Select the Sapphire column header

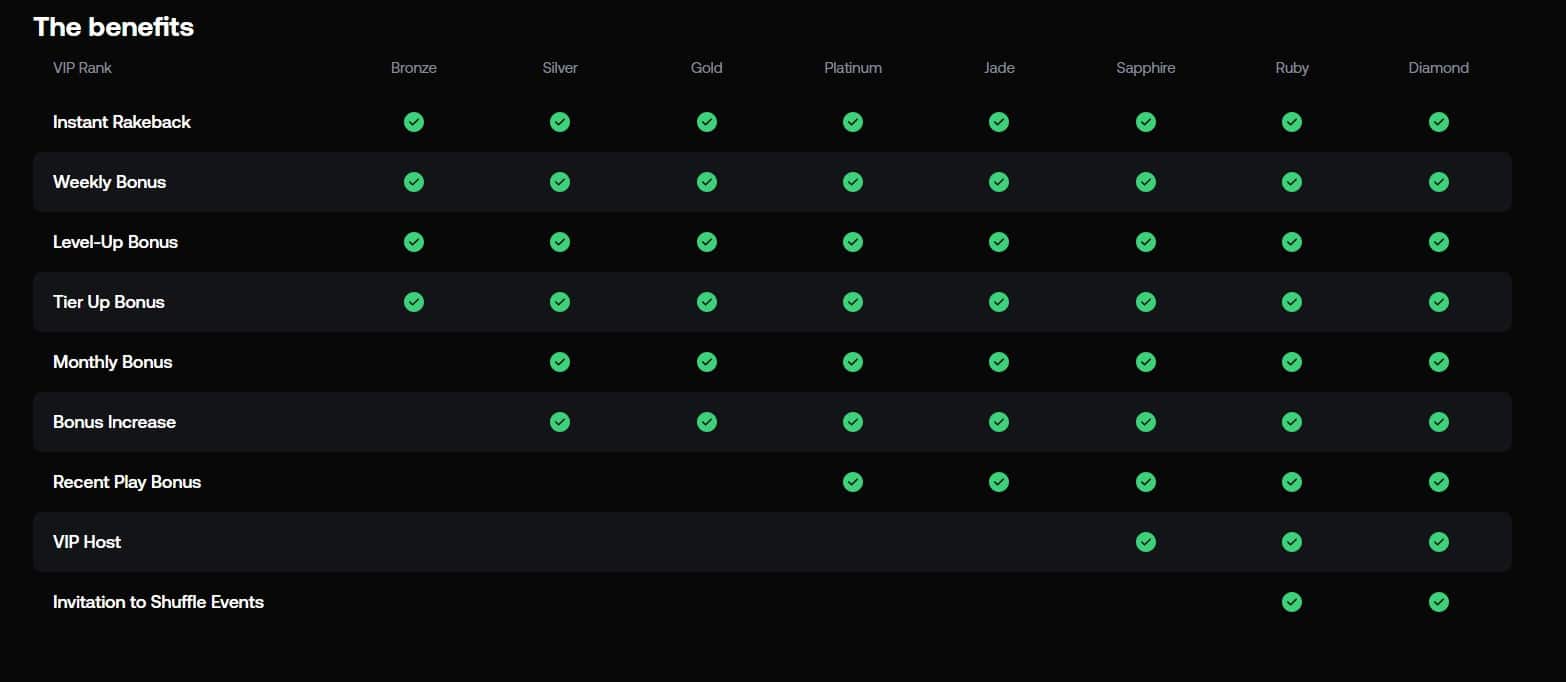(x=1146, y=68)
